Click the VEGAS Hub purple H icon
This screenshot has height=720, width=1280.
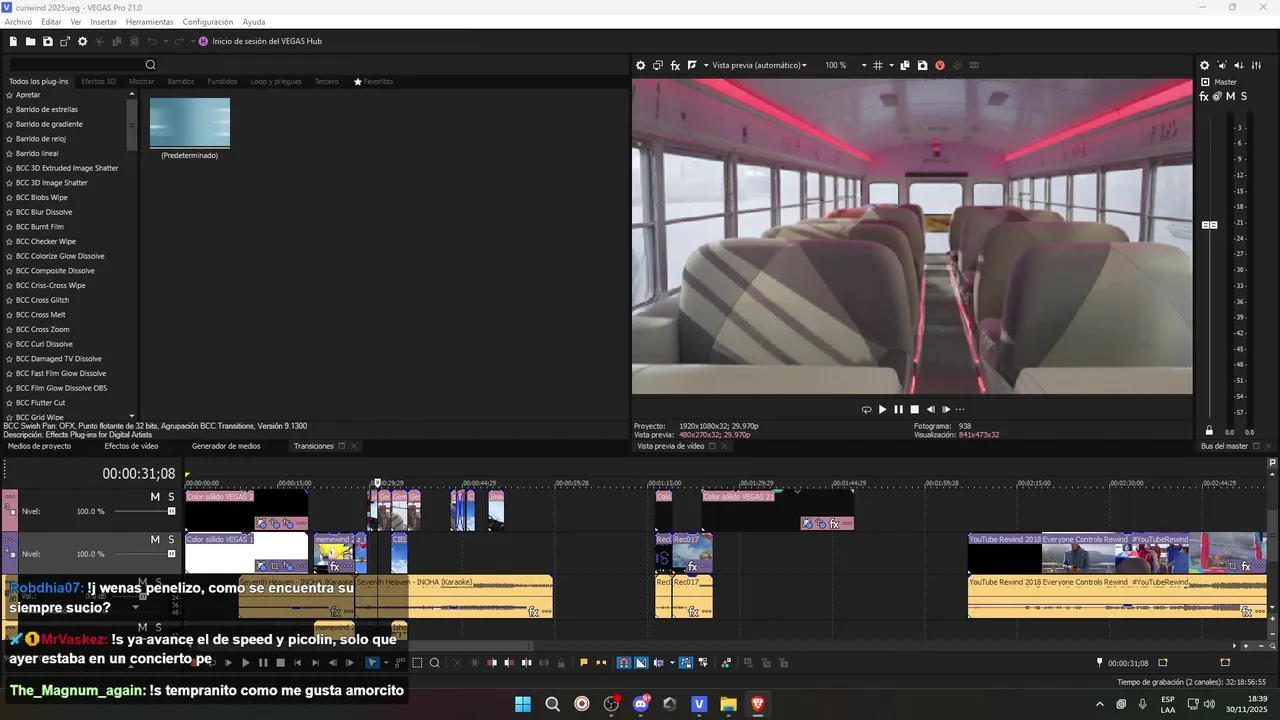(203, 42)
